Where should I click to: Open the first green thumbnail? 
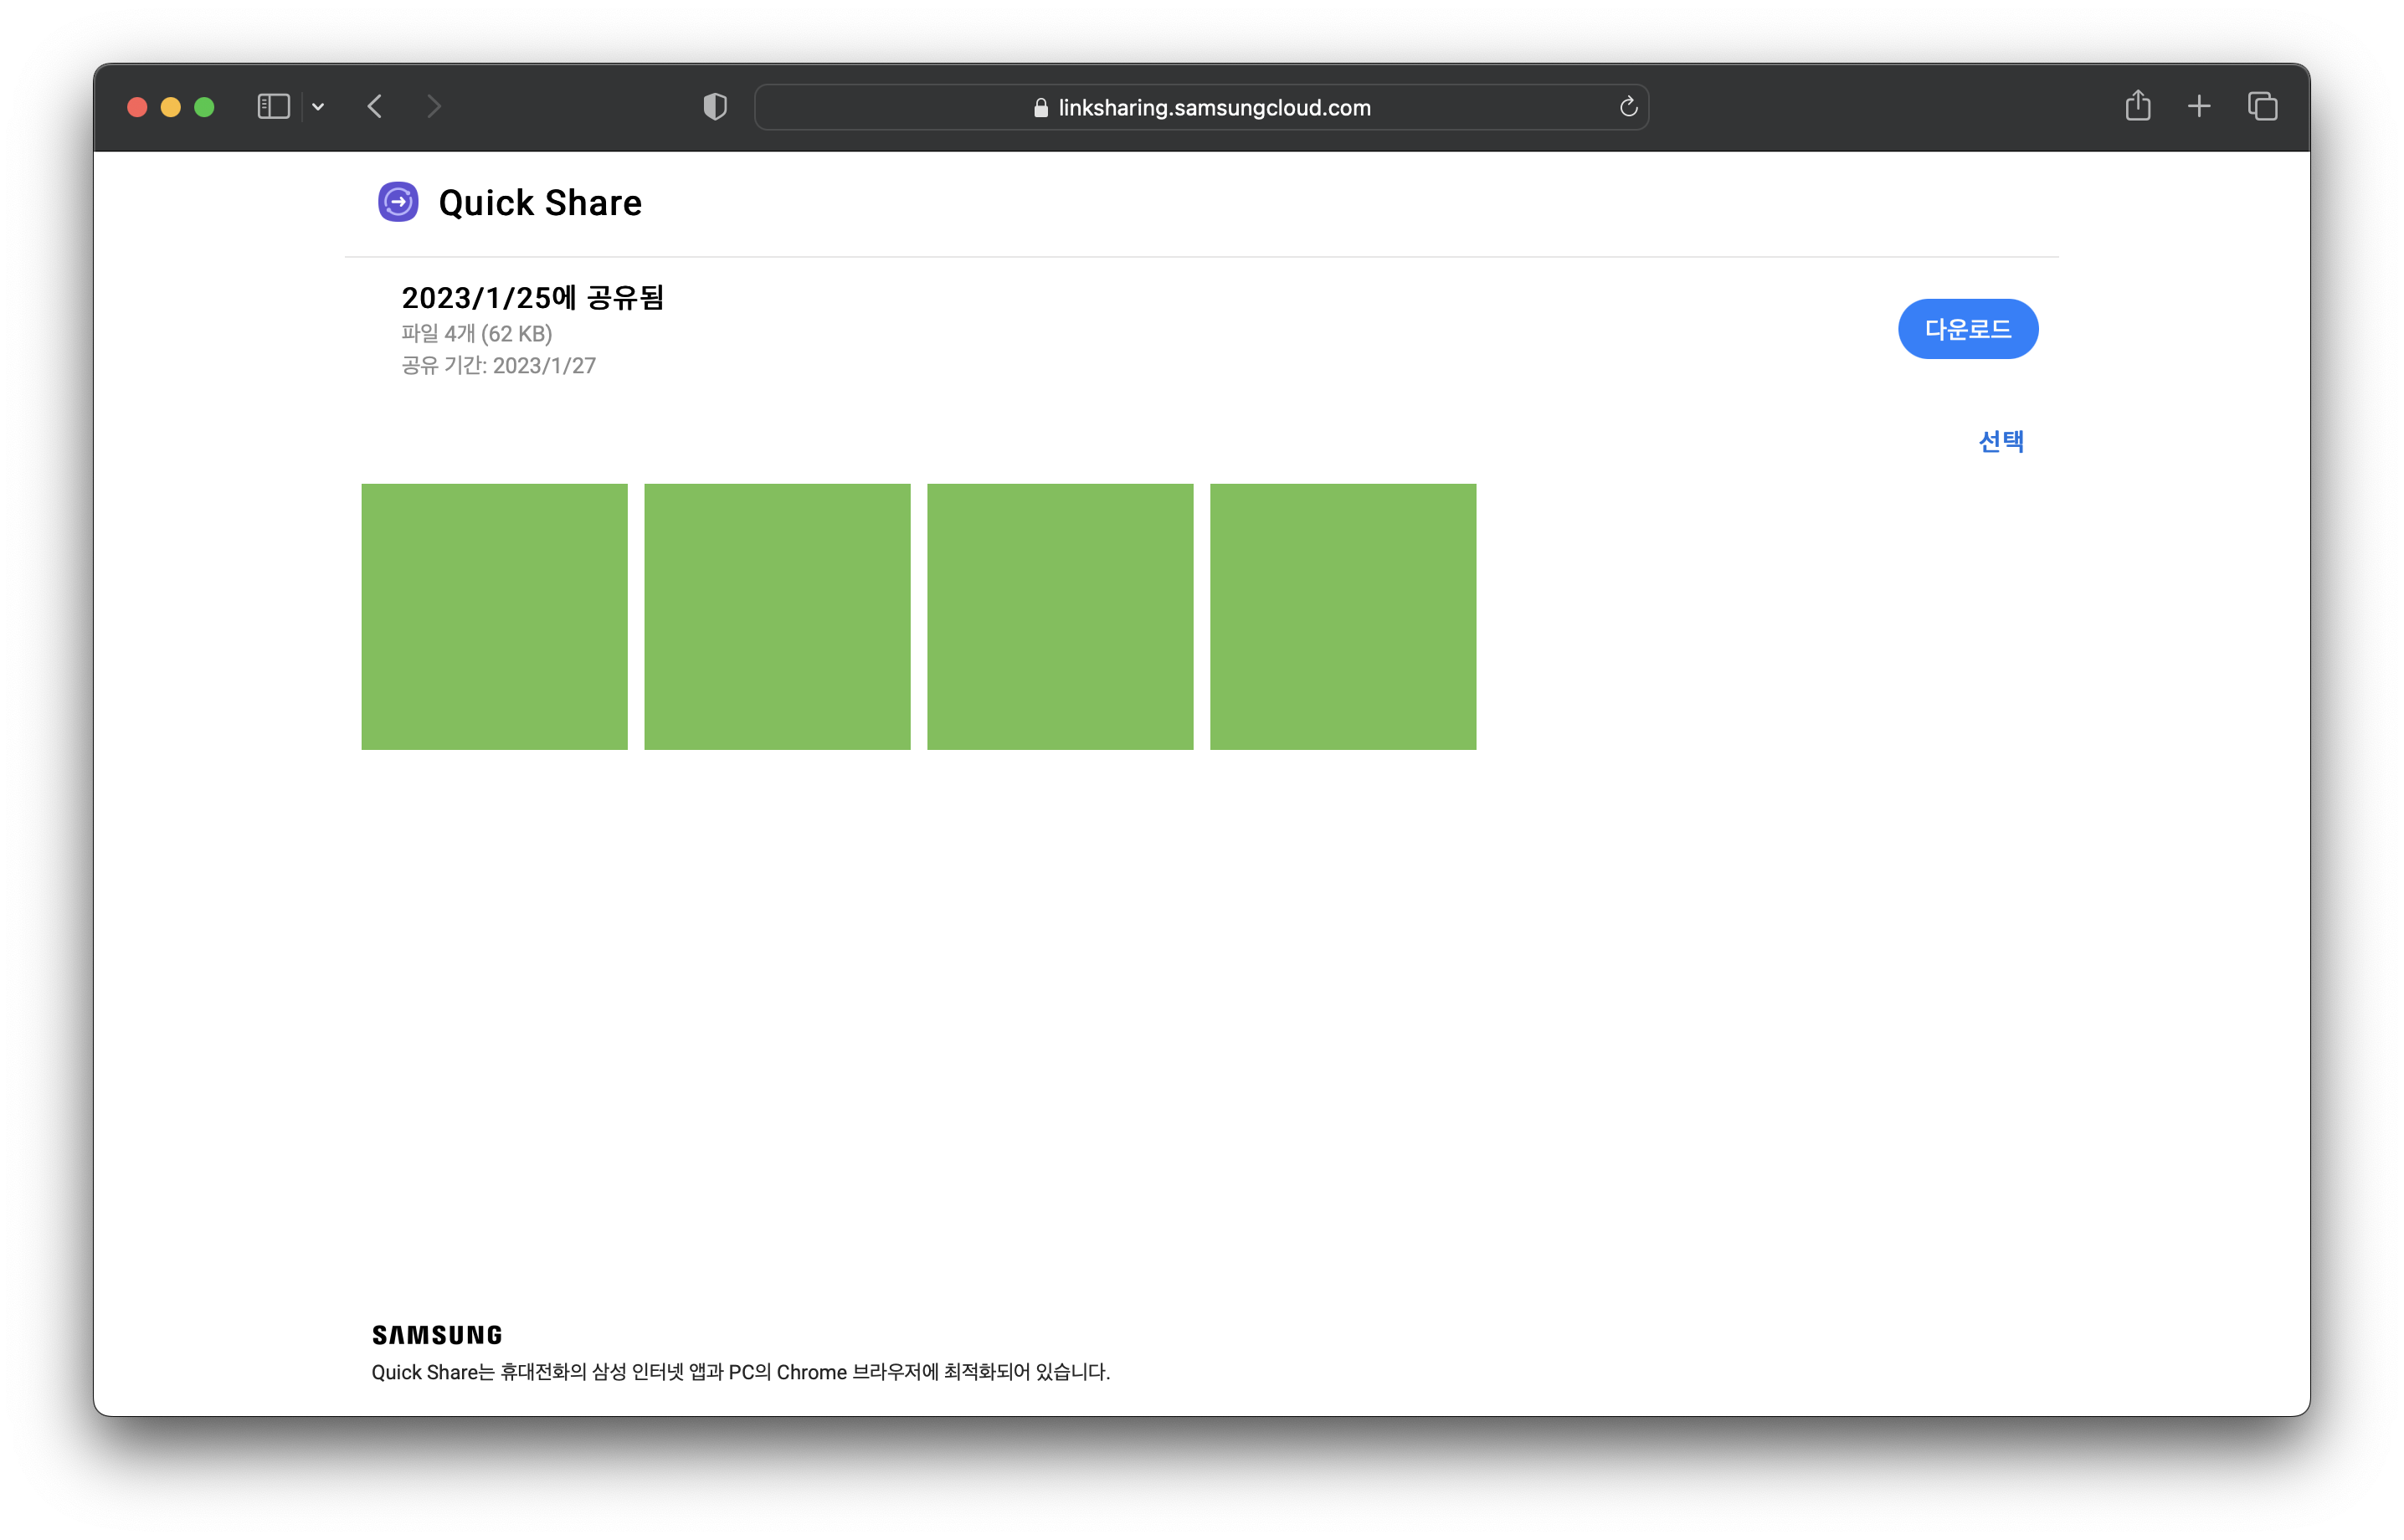pyautogui.click(x=494, y=617)
